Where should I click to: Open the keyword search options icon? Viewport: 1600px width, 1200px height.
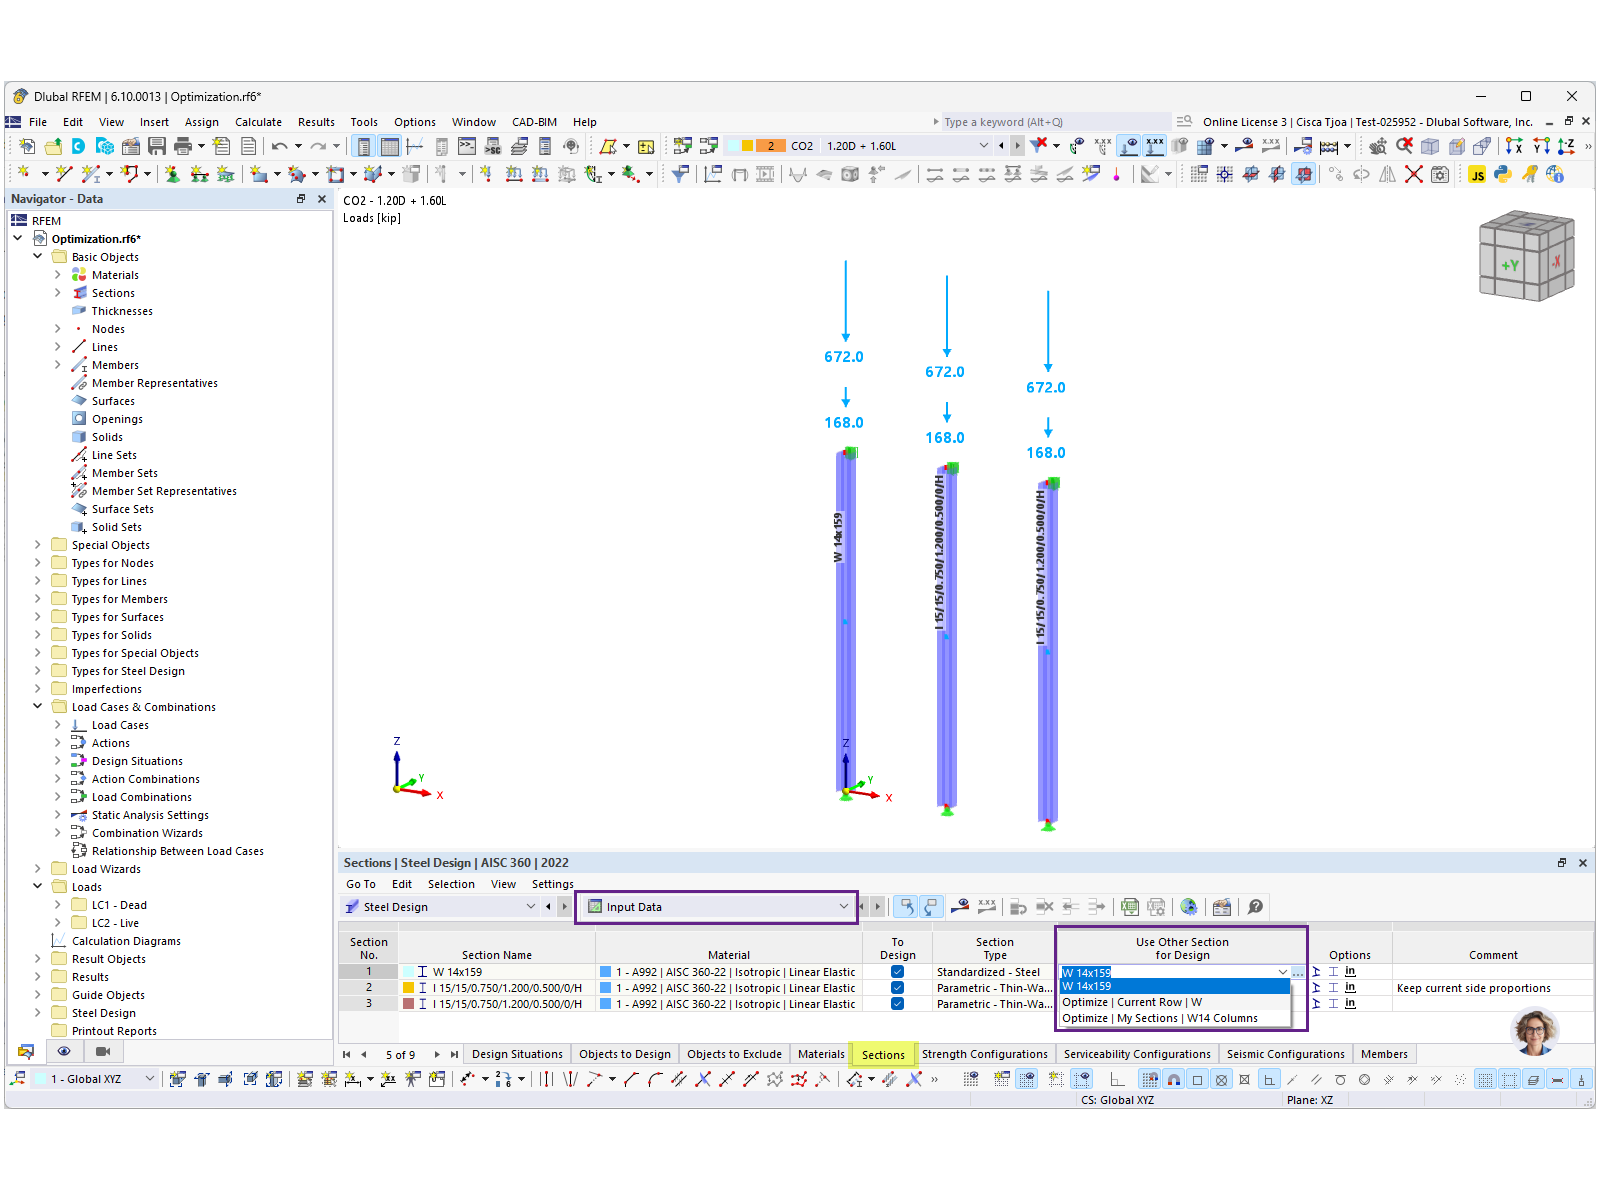1184,122
